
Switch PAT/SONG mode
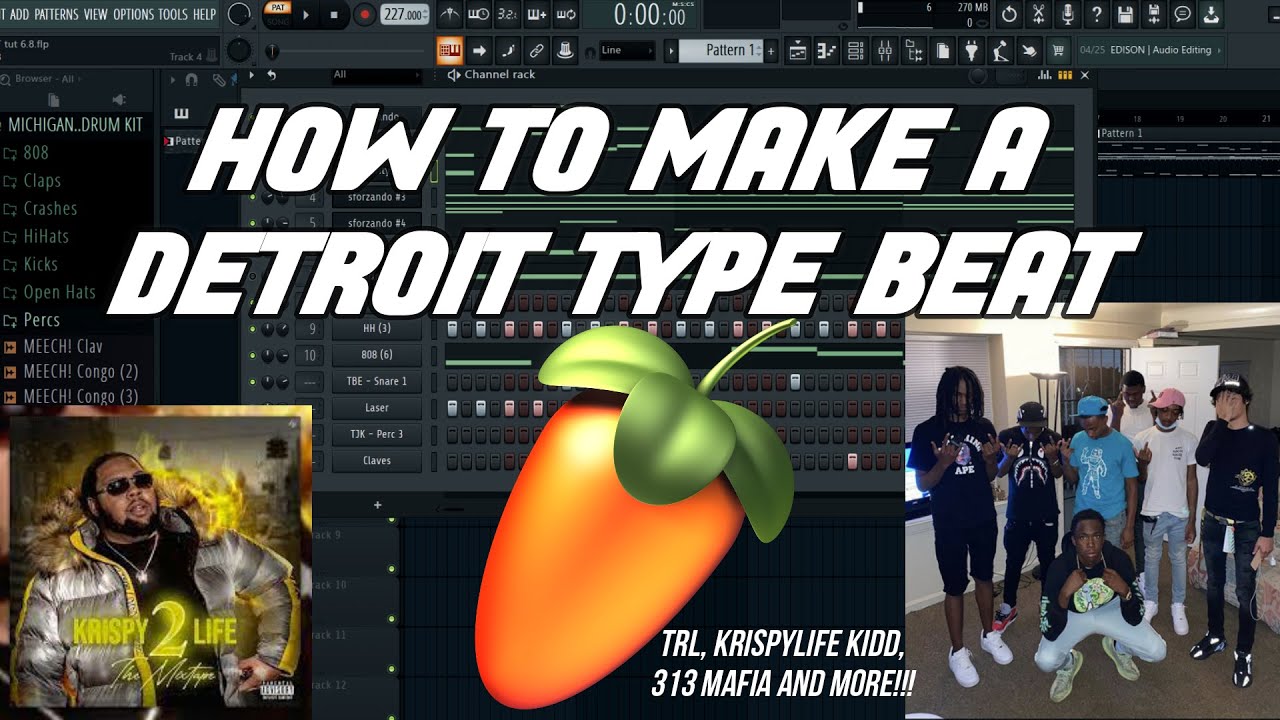pyautogui.click(x=277, y=14)
